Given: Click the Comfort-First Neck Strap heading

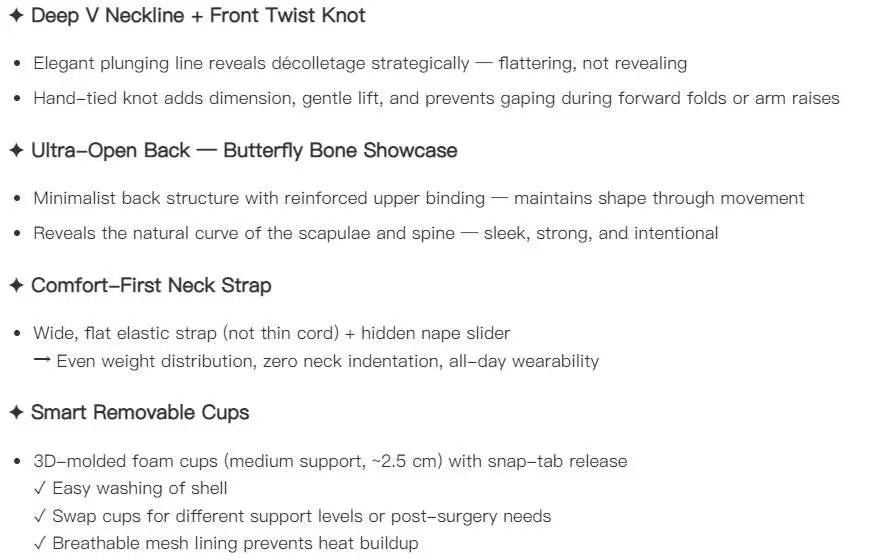Looking at the screenshot, I should tap(151, 285).
